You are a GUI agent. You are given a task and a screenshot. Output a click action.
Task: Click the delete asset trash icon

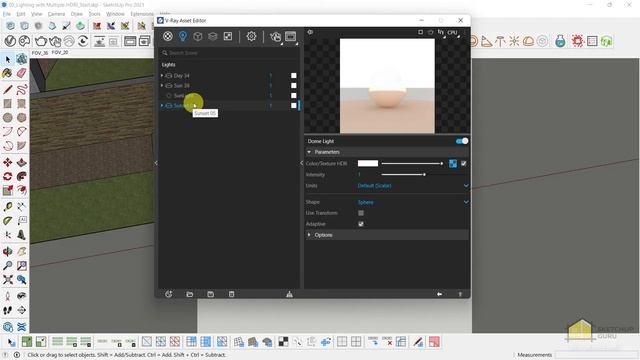coord(231,294)
